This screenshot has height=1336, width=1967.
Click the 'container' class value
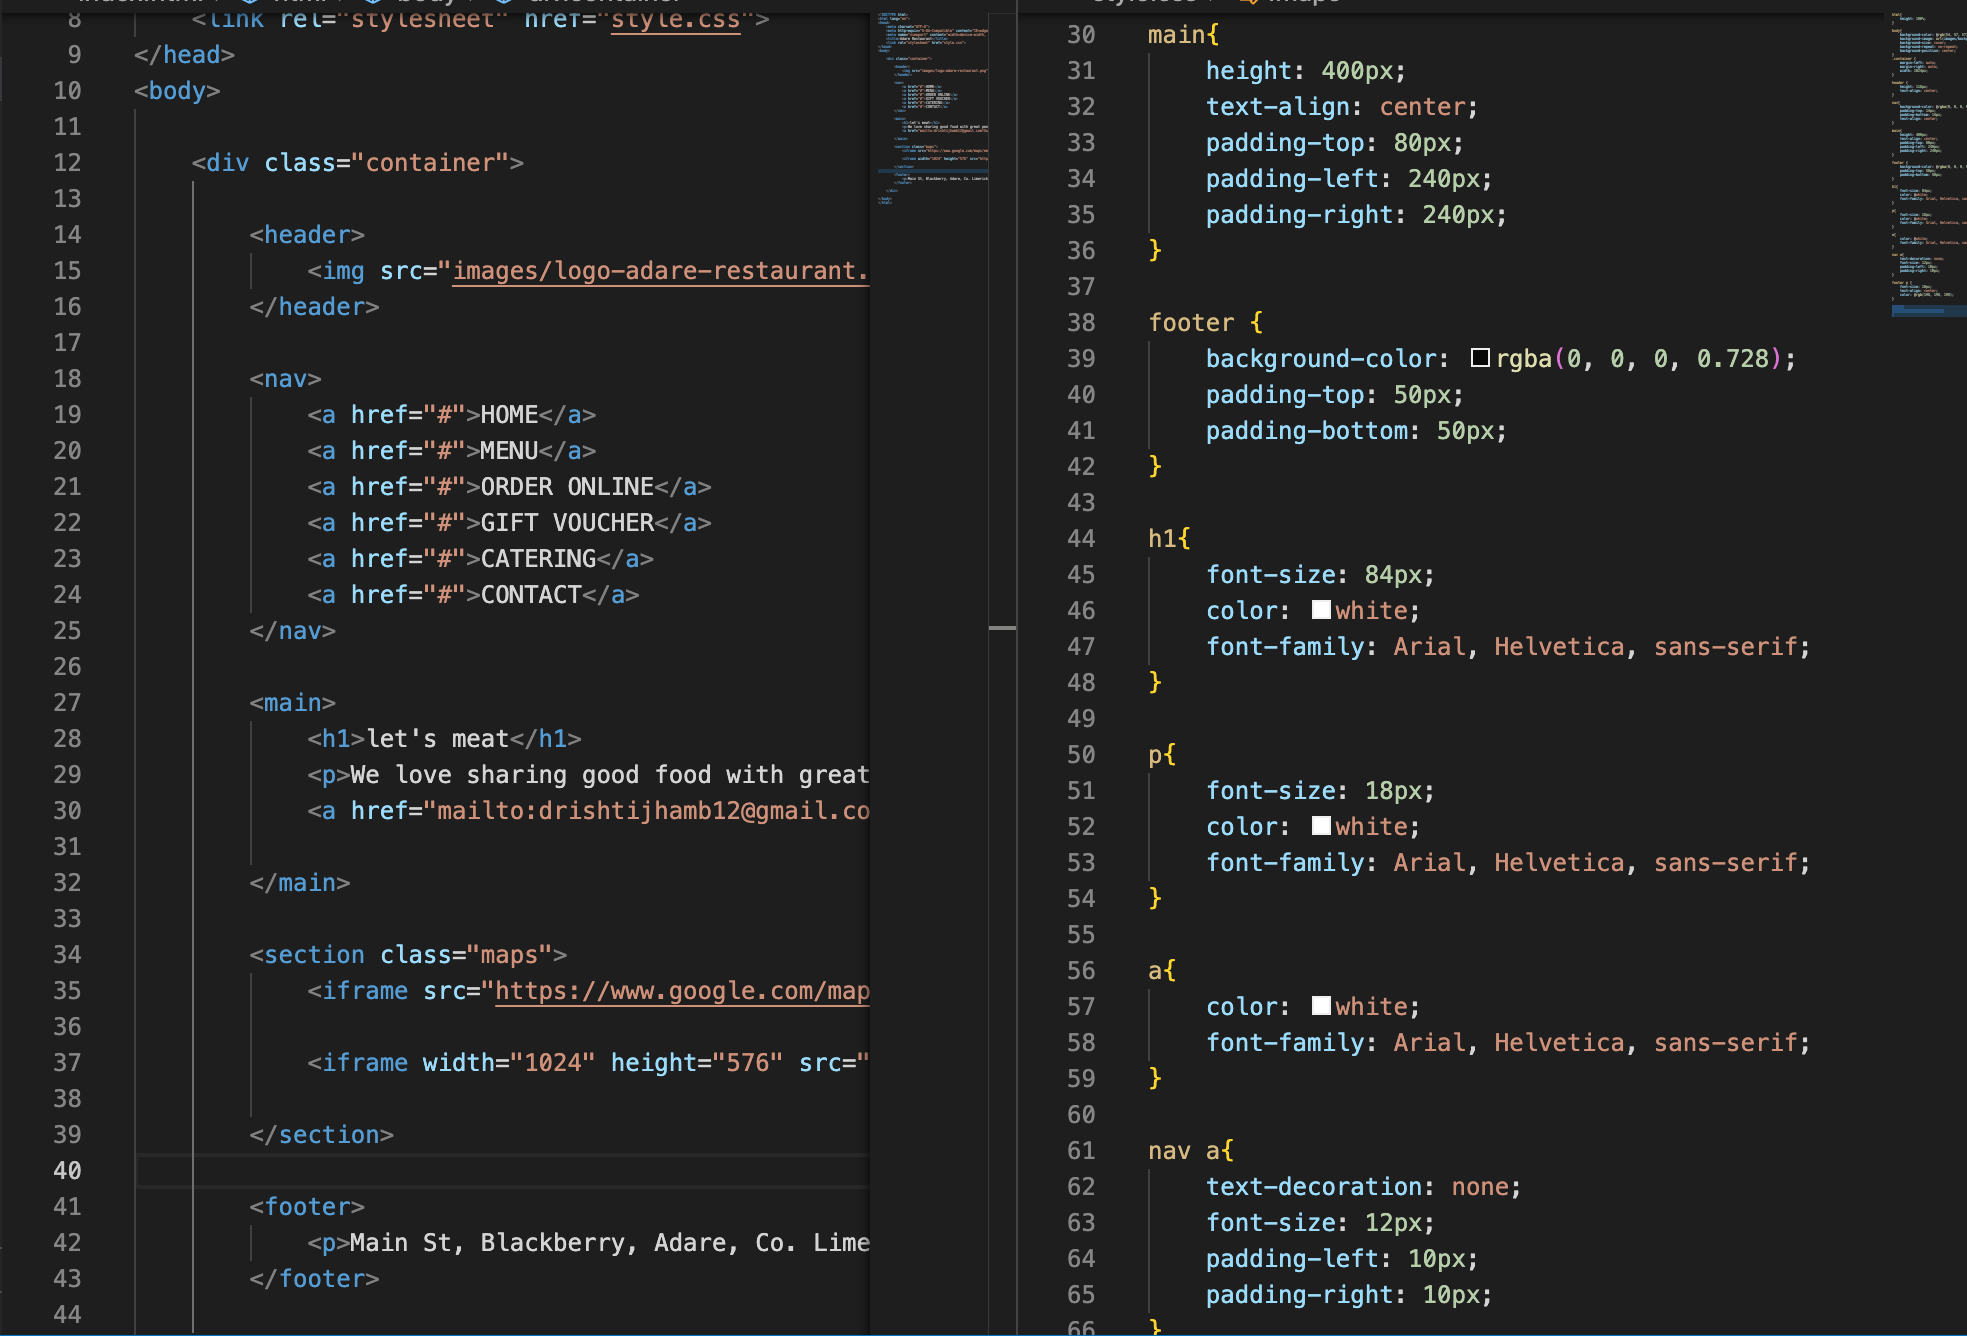coord(430,163)
